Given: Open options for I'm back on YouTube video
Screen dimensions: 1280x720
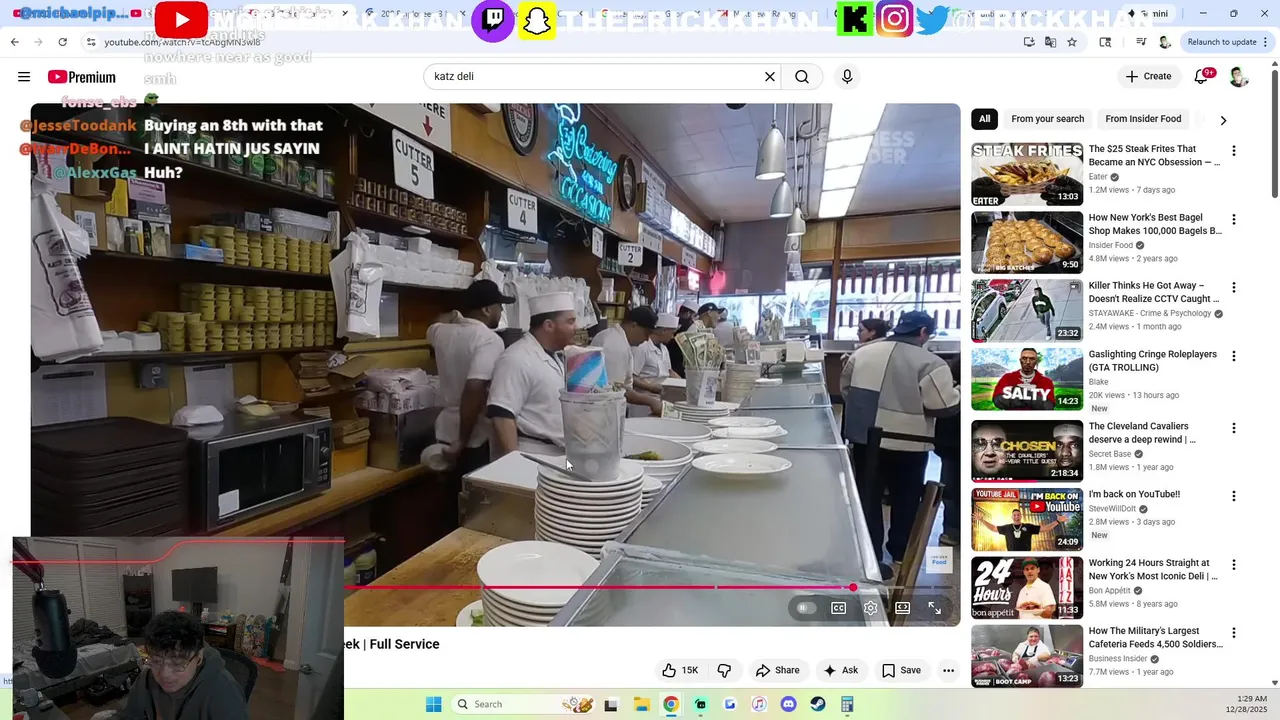Looking at the screenshot, I should tap(1233, 496).
